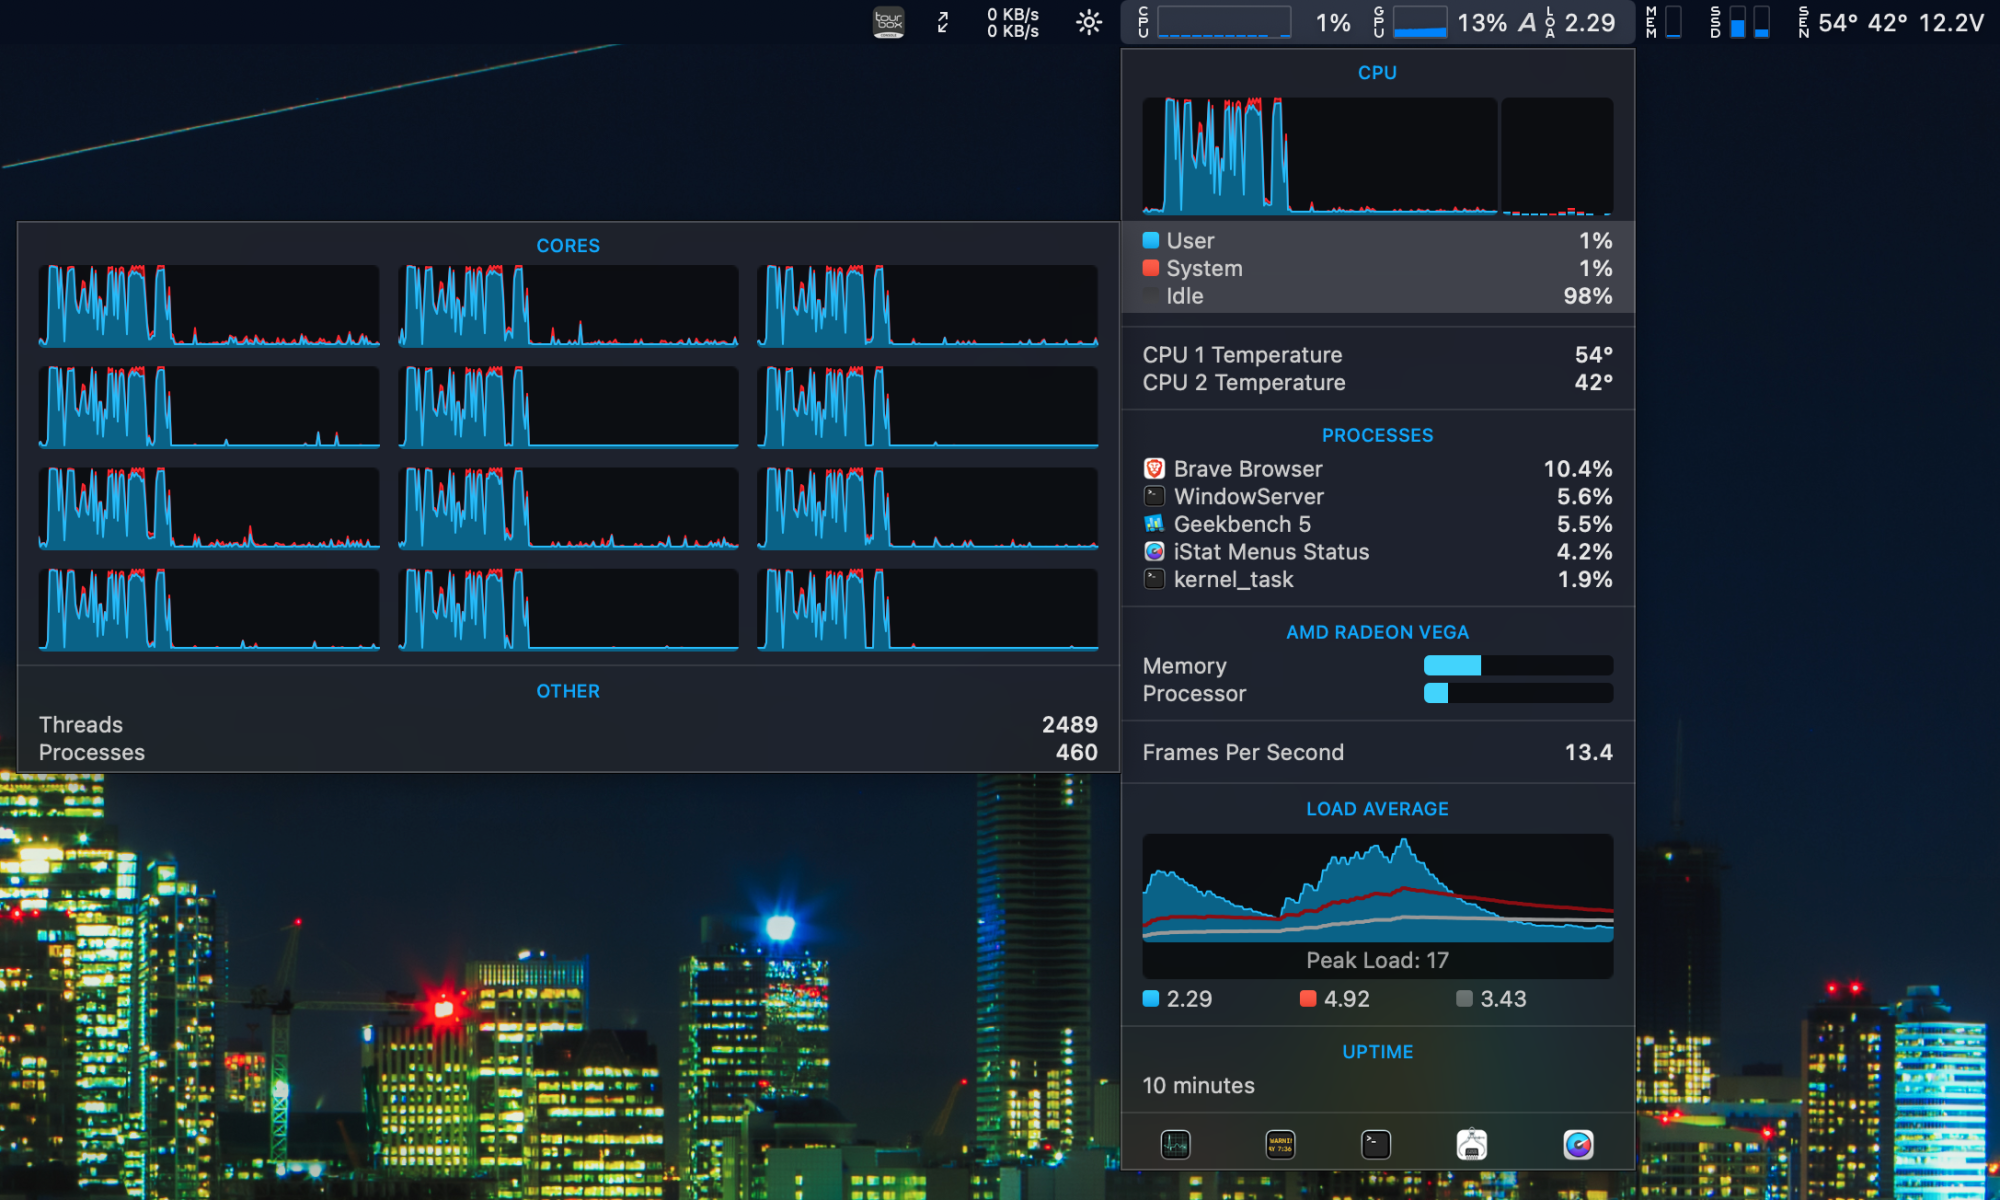The image size is (2000, 1200).
Task: Open the sensors menu showing 54° 42° 12.2V
Action: [1890, 22]
